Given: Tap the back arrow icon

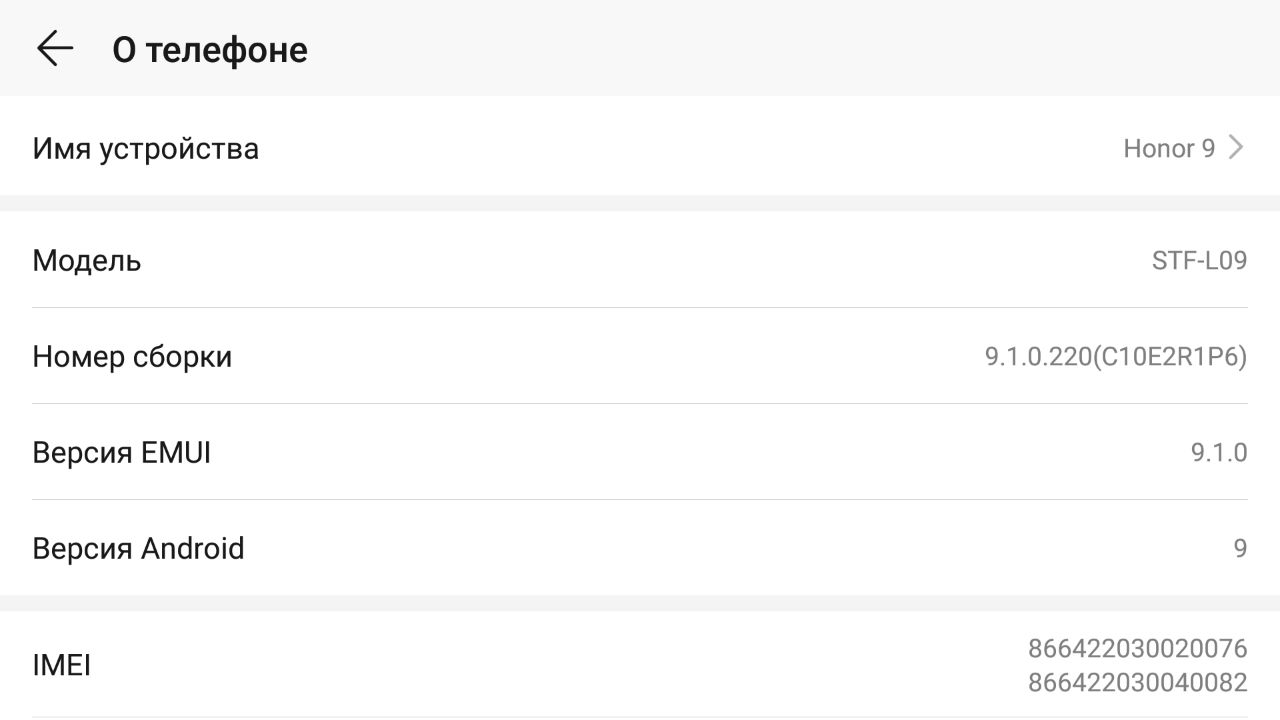Looking at the screenshot, I should [x=55, y=48].
